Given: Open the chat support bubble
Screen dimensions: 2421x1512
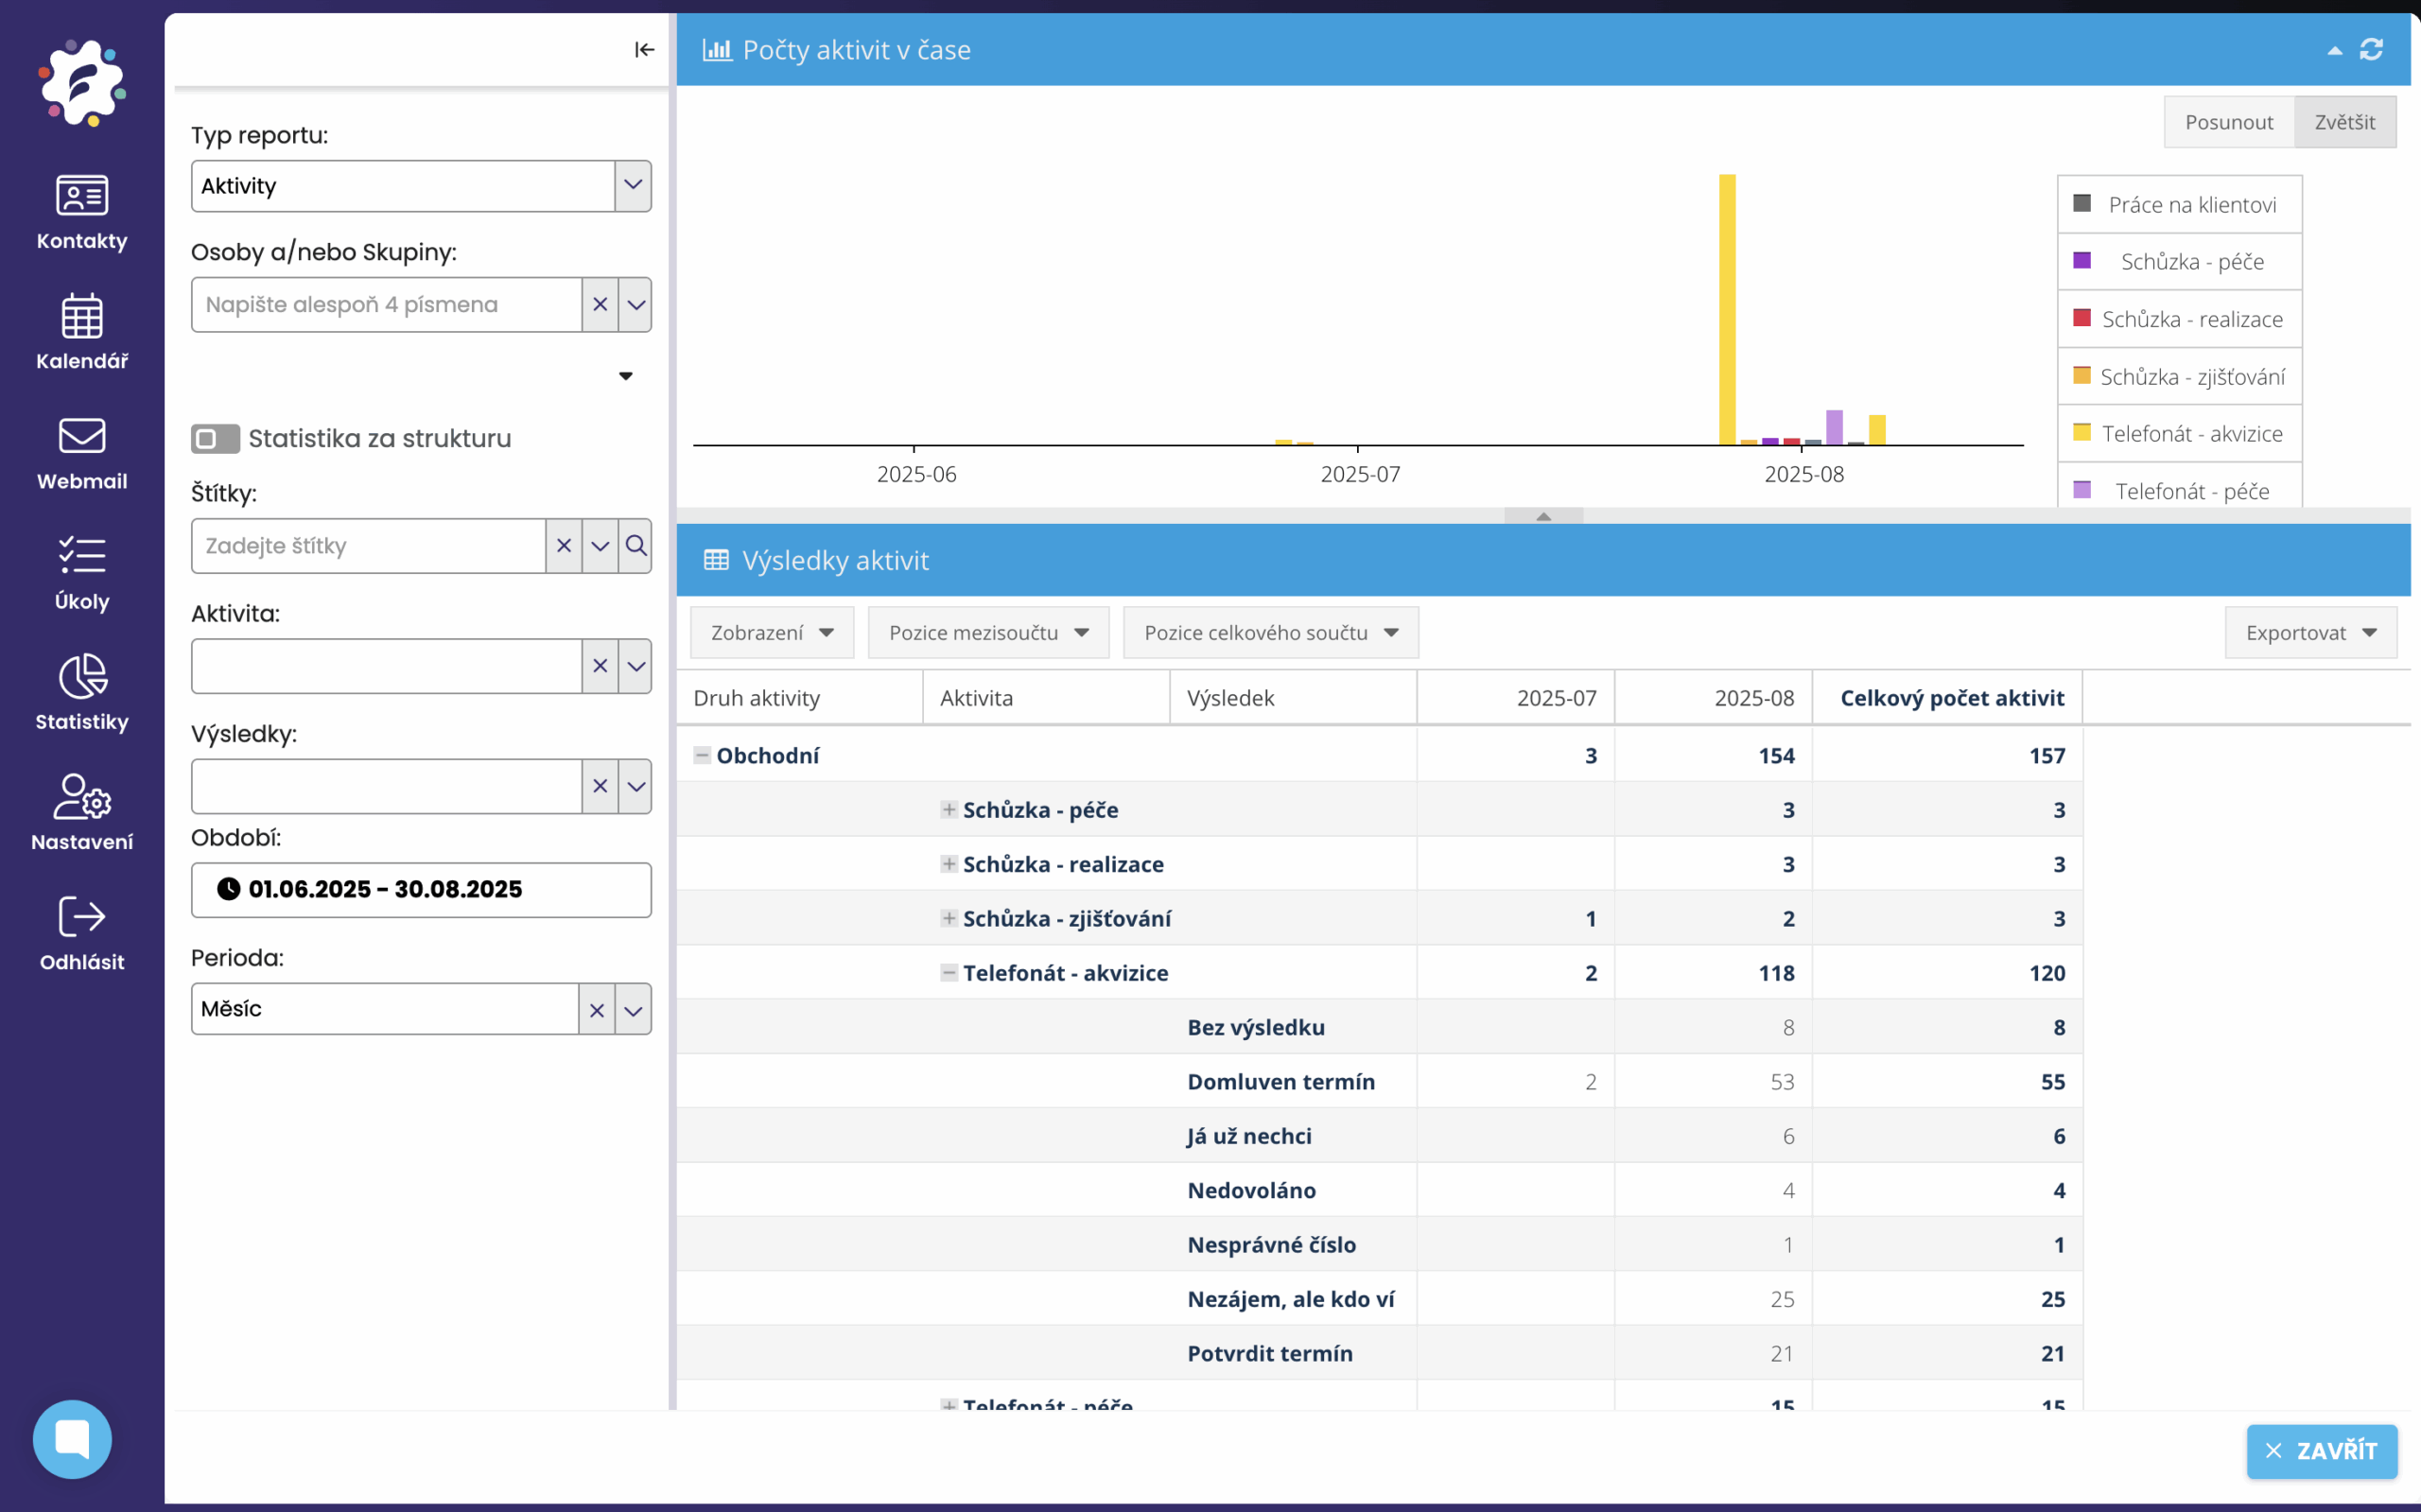Looking at the screenshot, I should point(72,1438).
